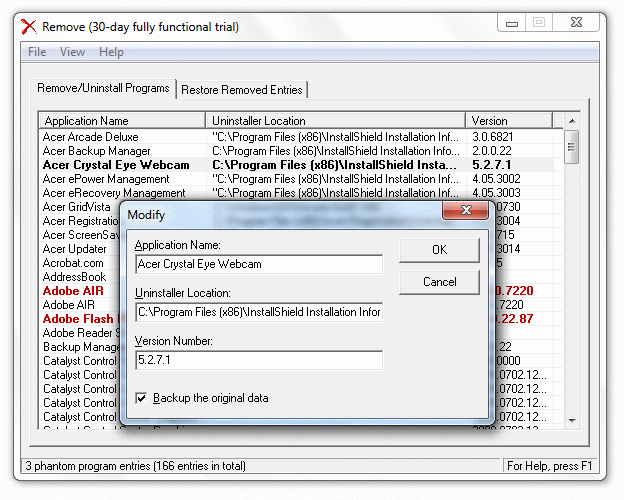The image size is (624, 500).
Task: Click version 3.0.6821 cell
Action: (x=493, y=137)
